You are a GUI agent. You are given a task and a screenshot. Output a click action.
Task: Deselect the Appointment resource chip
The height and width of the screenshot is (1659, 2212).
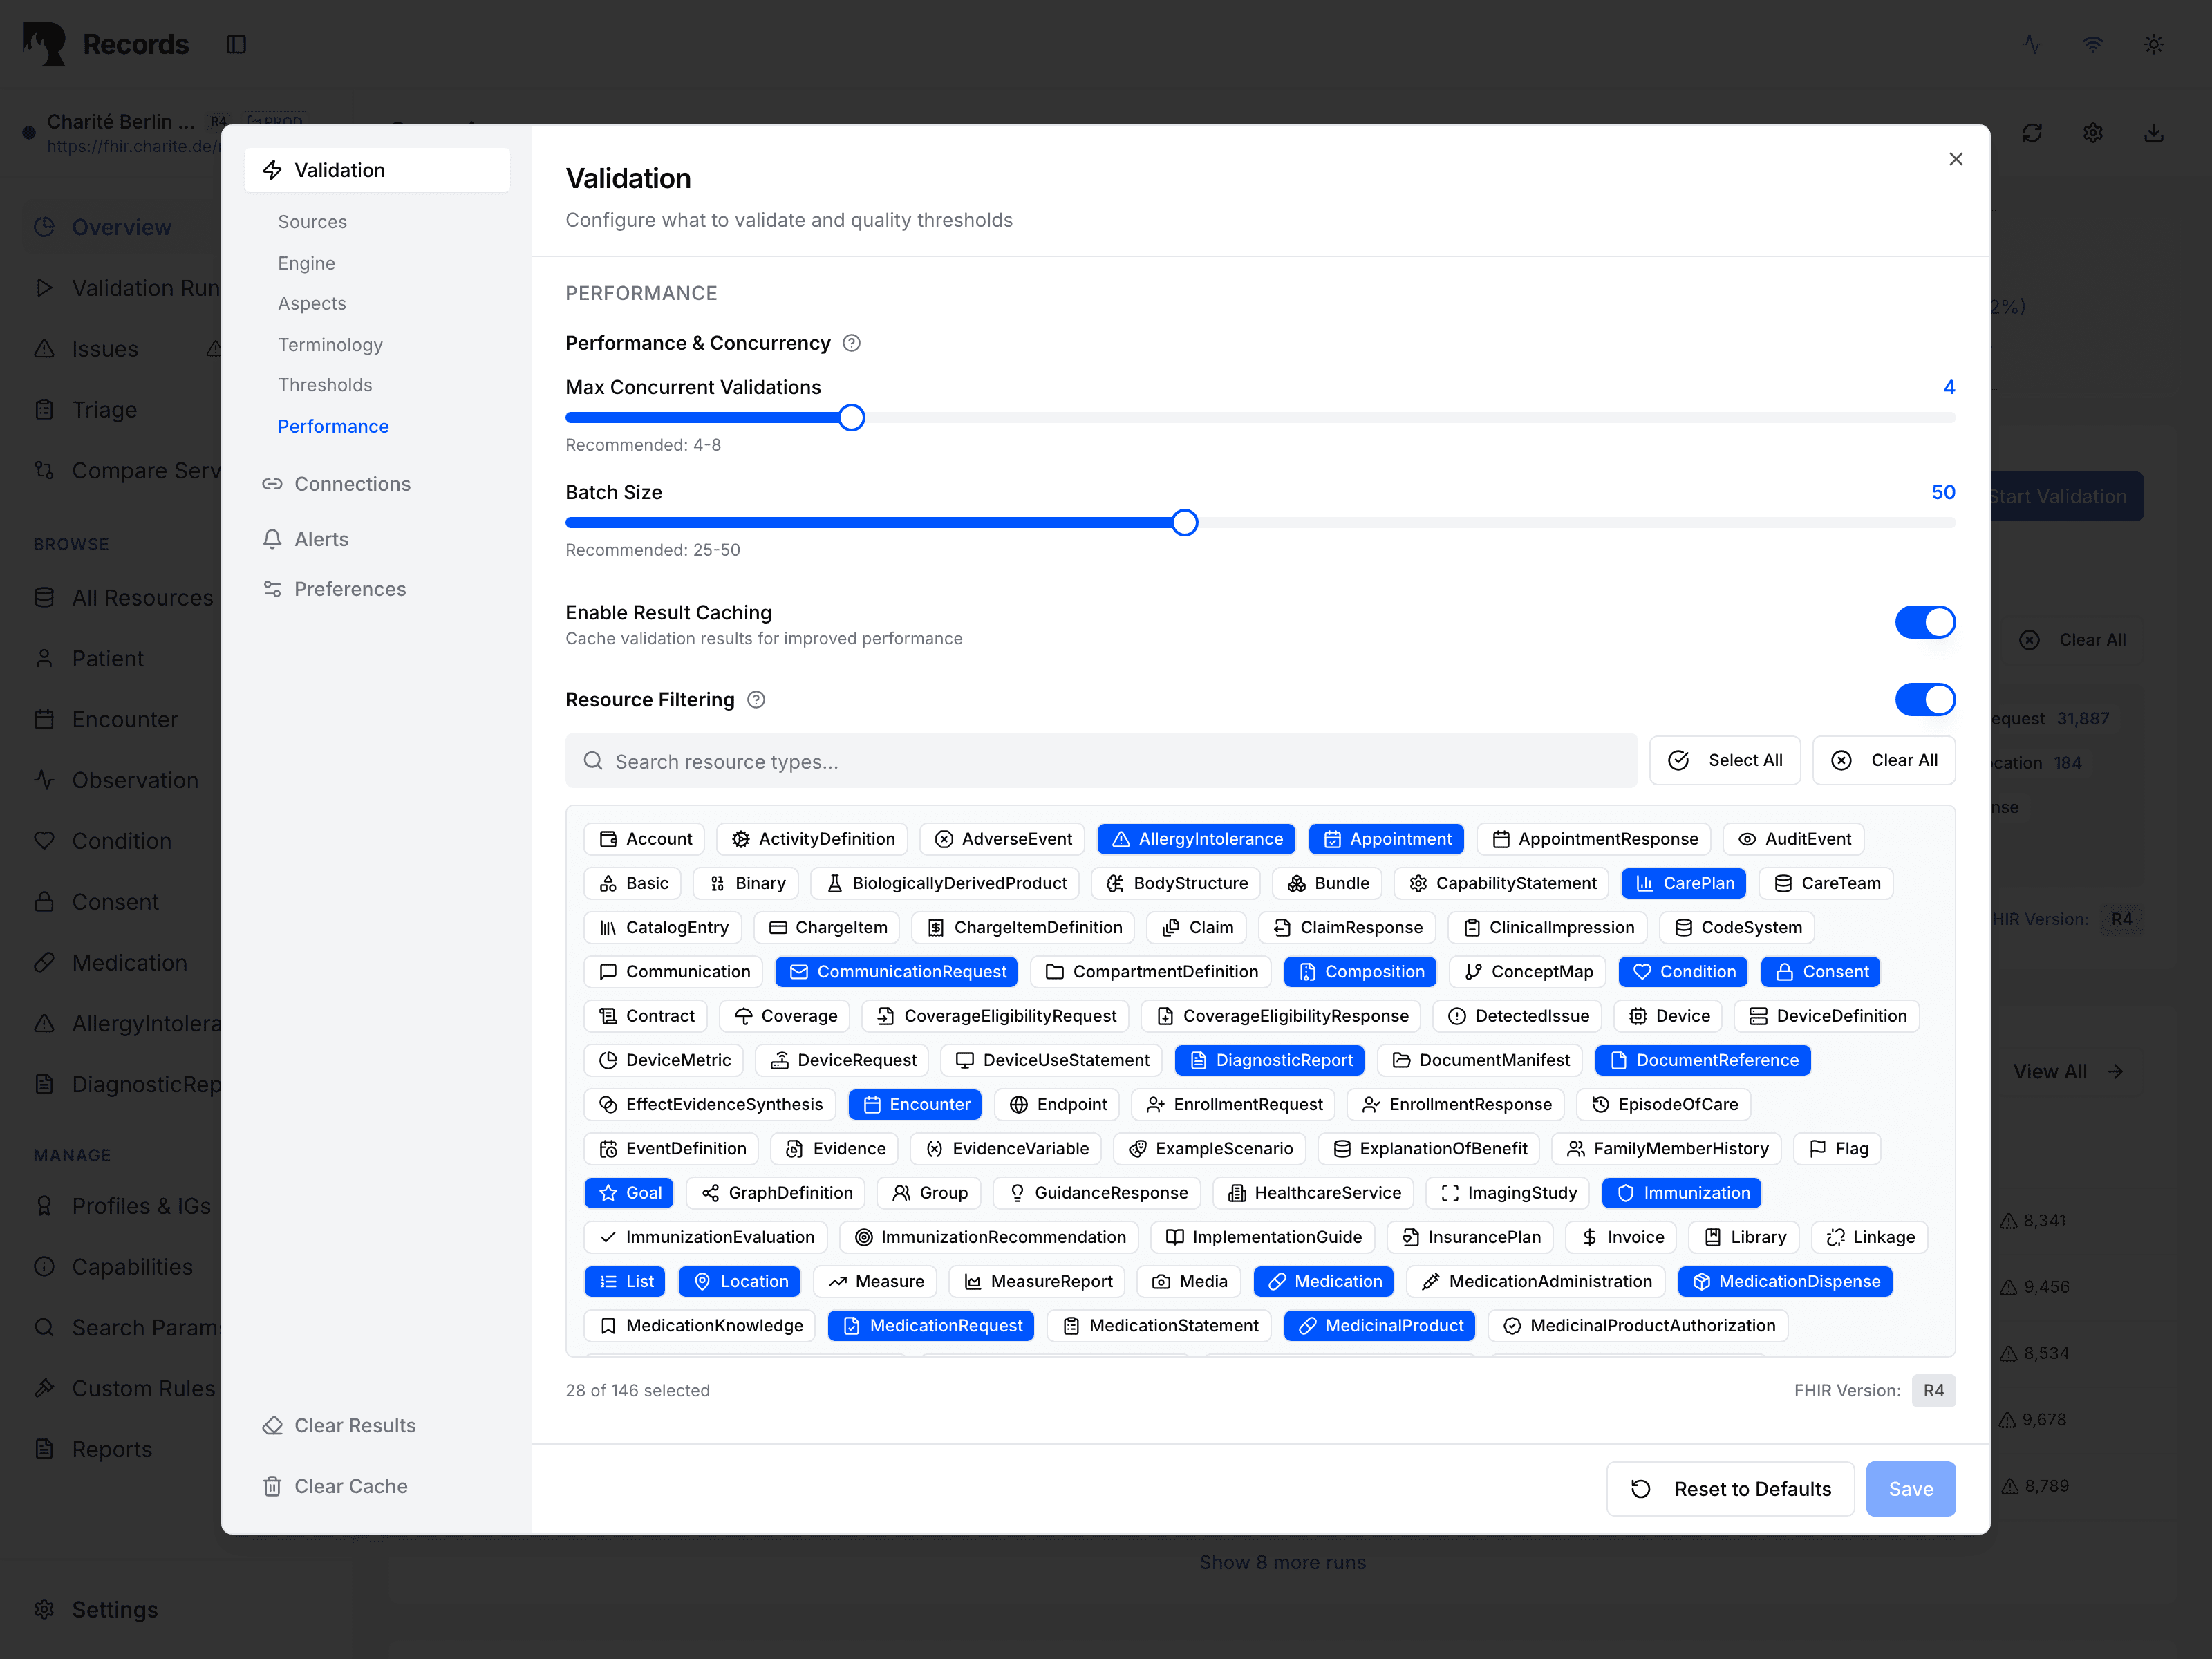[1386, 839]
